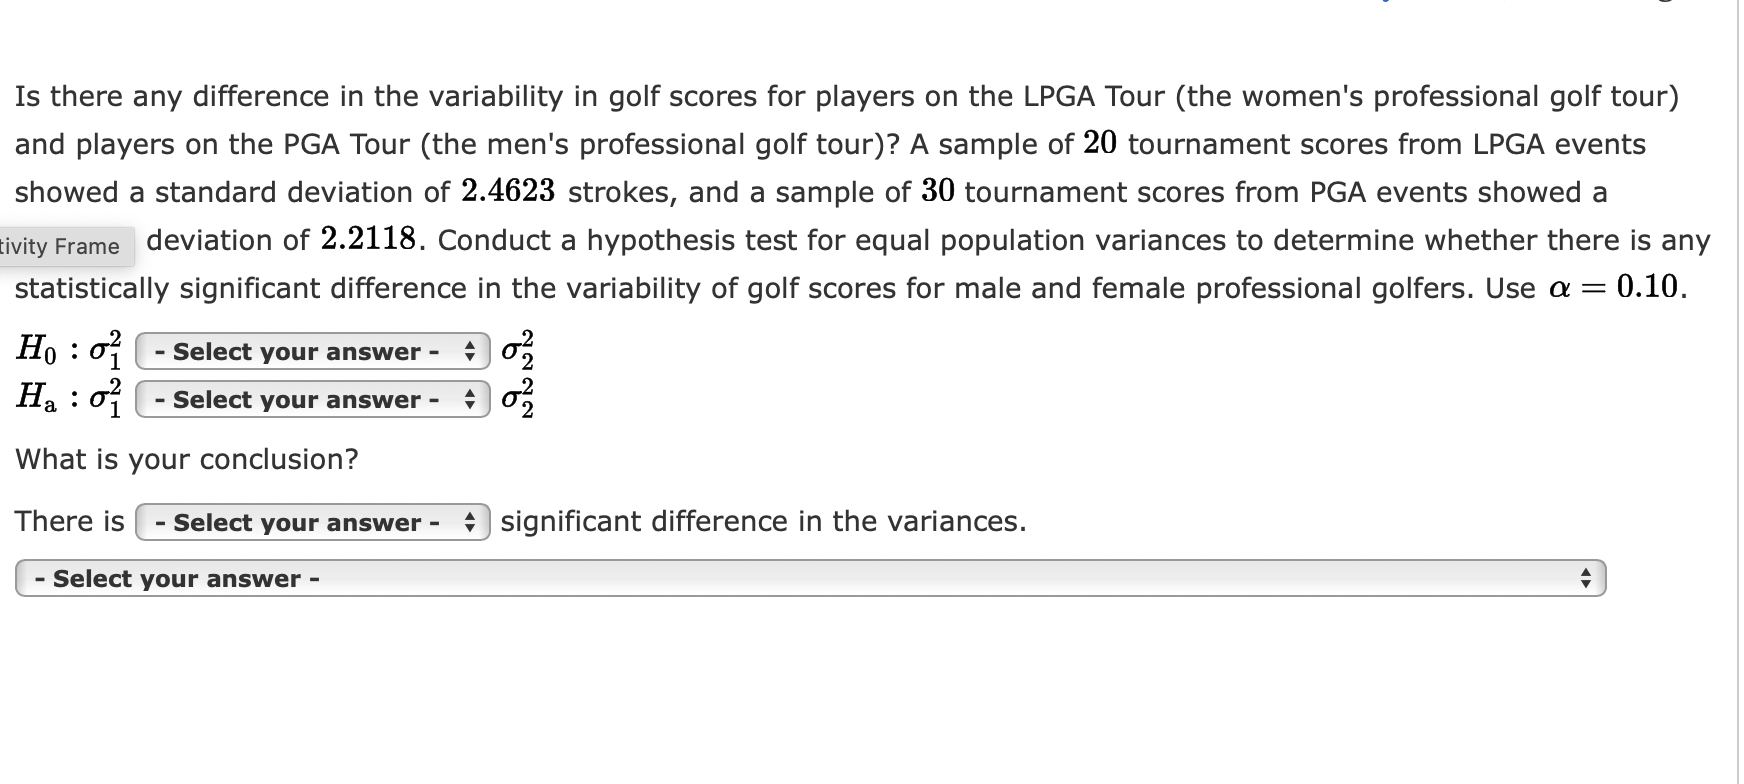Image resolution: width=1744 pixels, height=784 pixels.
Task: Click the PGA sample size number 30
Action: pyautogui.click(x=938, y=191)
